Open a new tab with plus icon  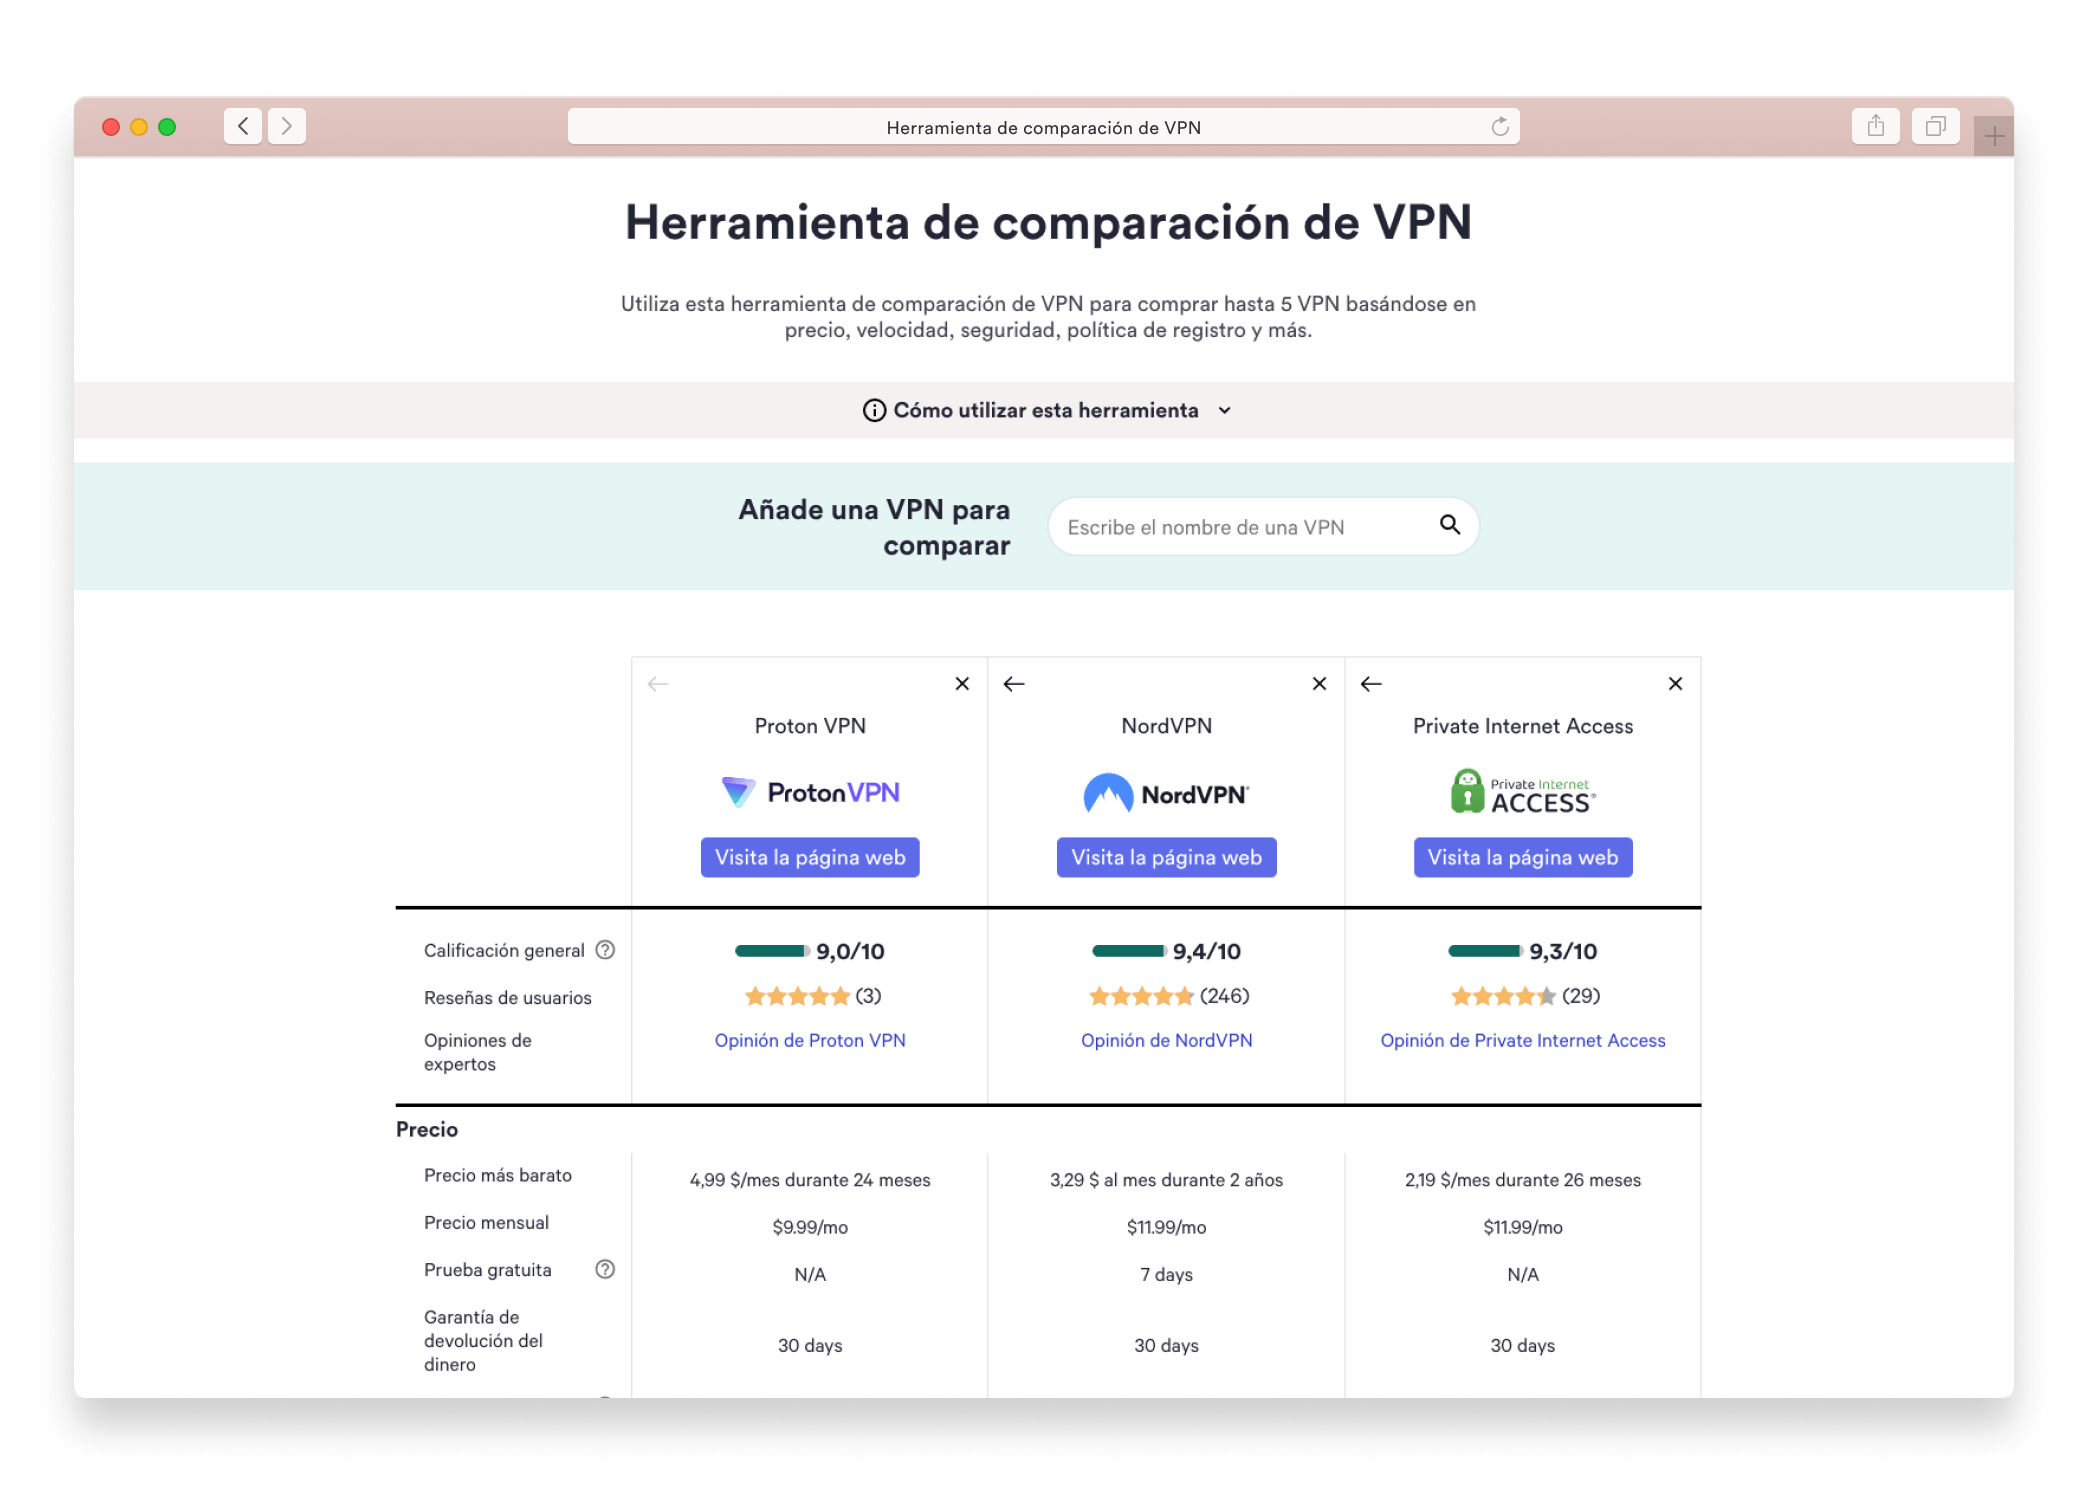(x=1994, y=136)
